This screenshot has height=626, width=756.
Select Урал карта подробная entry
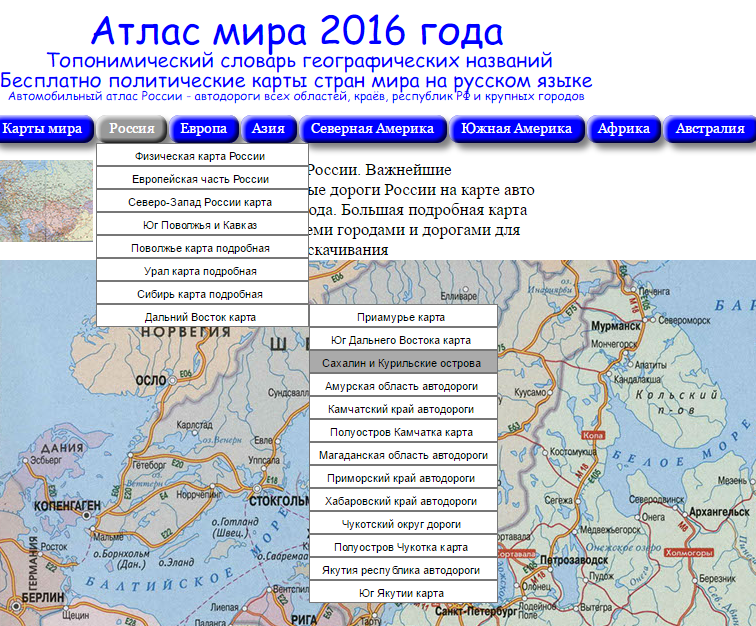click(202, 271)
